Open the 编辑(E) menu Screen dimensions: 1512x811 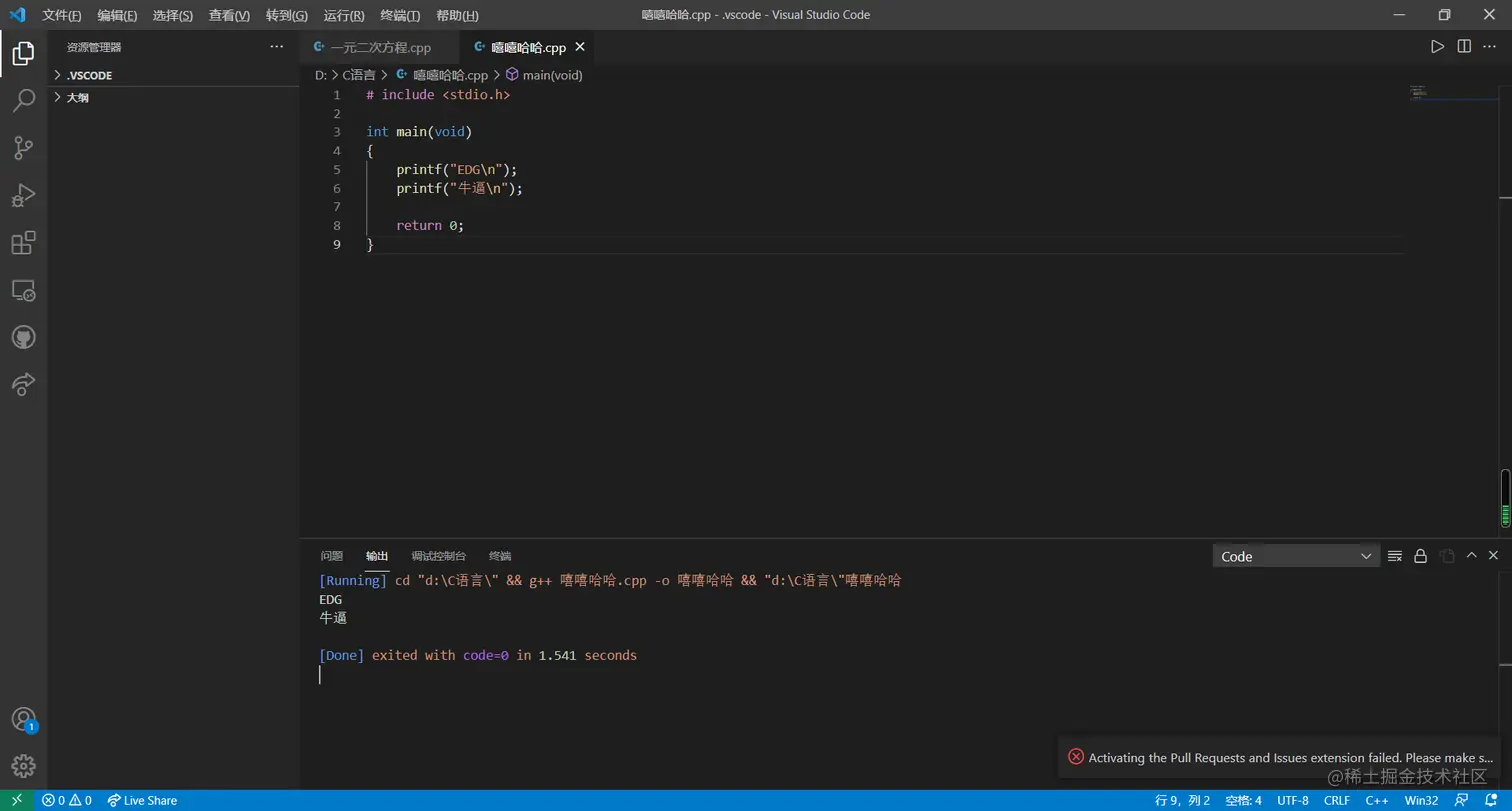117,15
